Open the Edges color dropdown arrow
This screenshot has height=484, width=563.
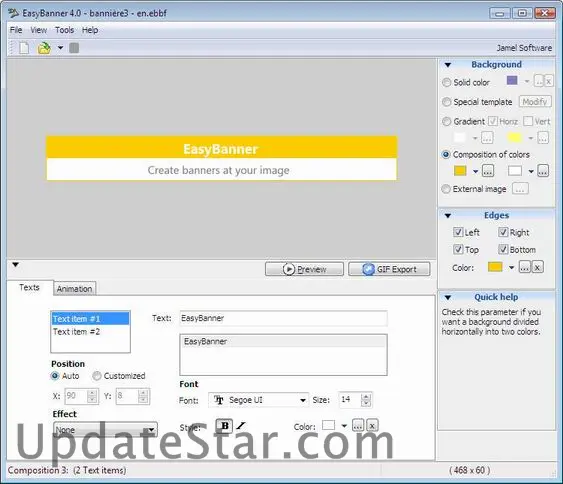pos(511,268)
